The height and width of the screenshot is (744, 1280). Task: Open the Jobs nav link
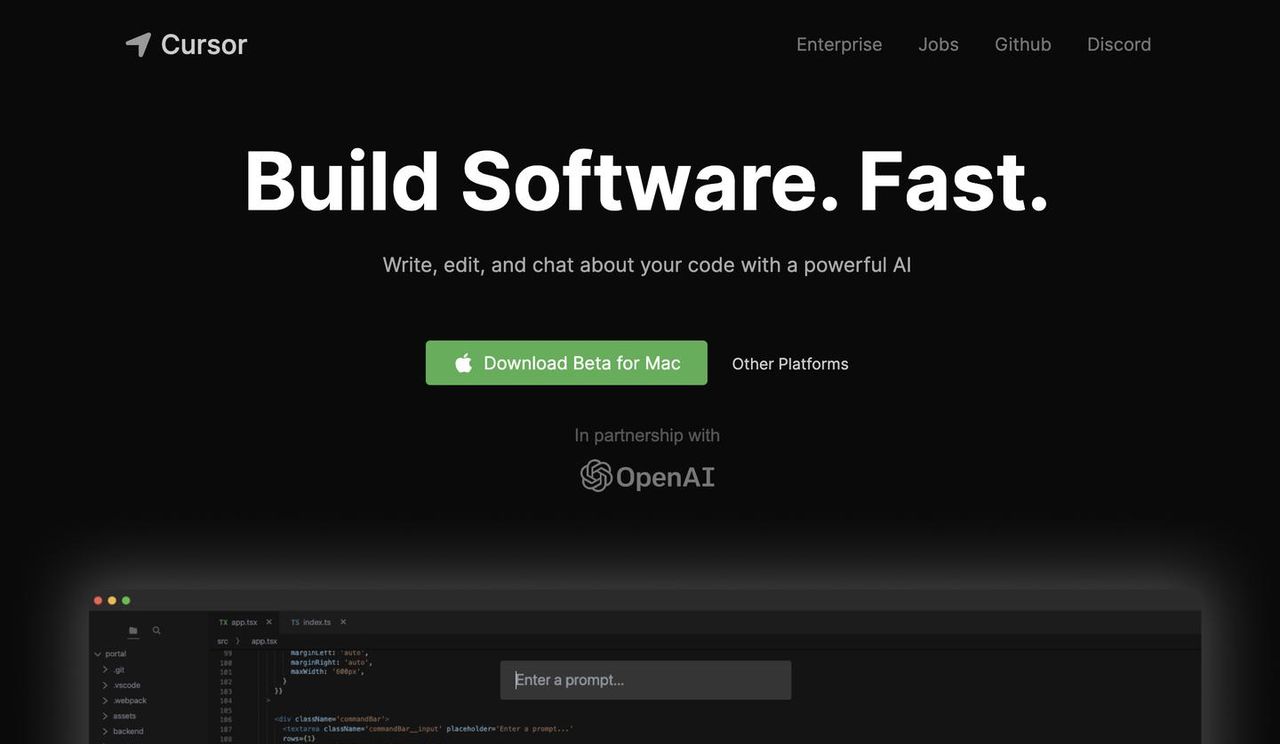tap(938, 44)
